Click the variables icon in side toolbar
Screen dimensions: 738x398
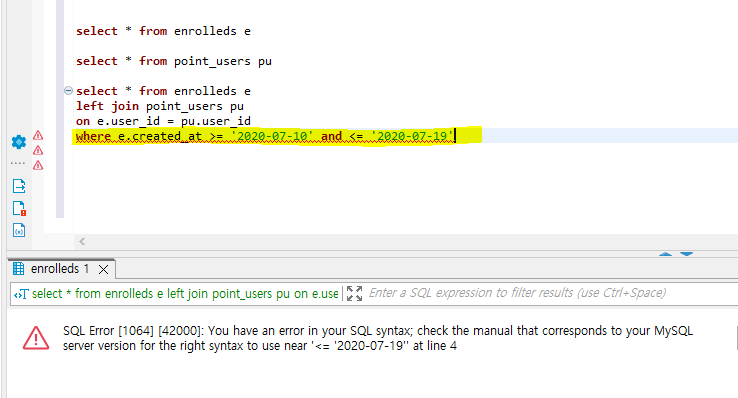point(19,230)
